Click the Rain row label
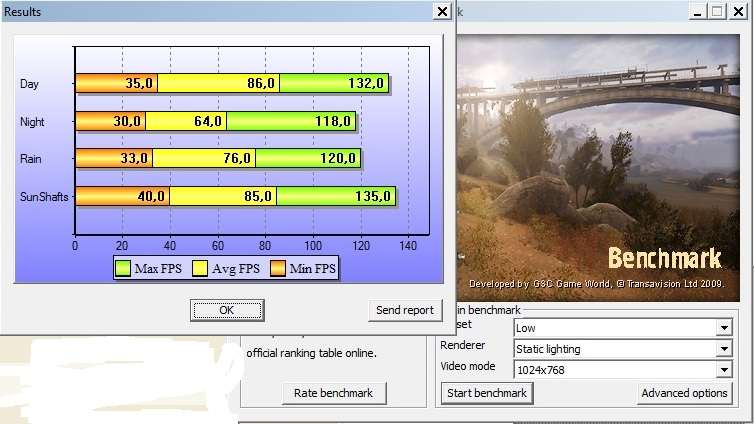 30,159
